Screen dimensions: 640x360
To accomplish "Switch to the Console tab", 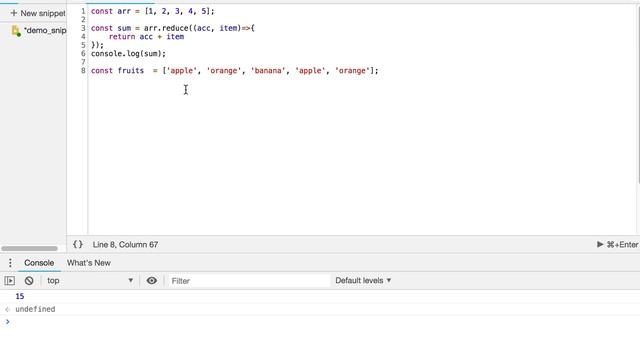I will [x=39, y=263].
